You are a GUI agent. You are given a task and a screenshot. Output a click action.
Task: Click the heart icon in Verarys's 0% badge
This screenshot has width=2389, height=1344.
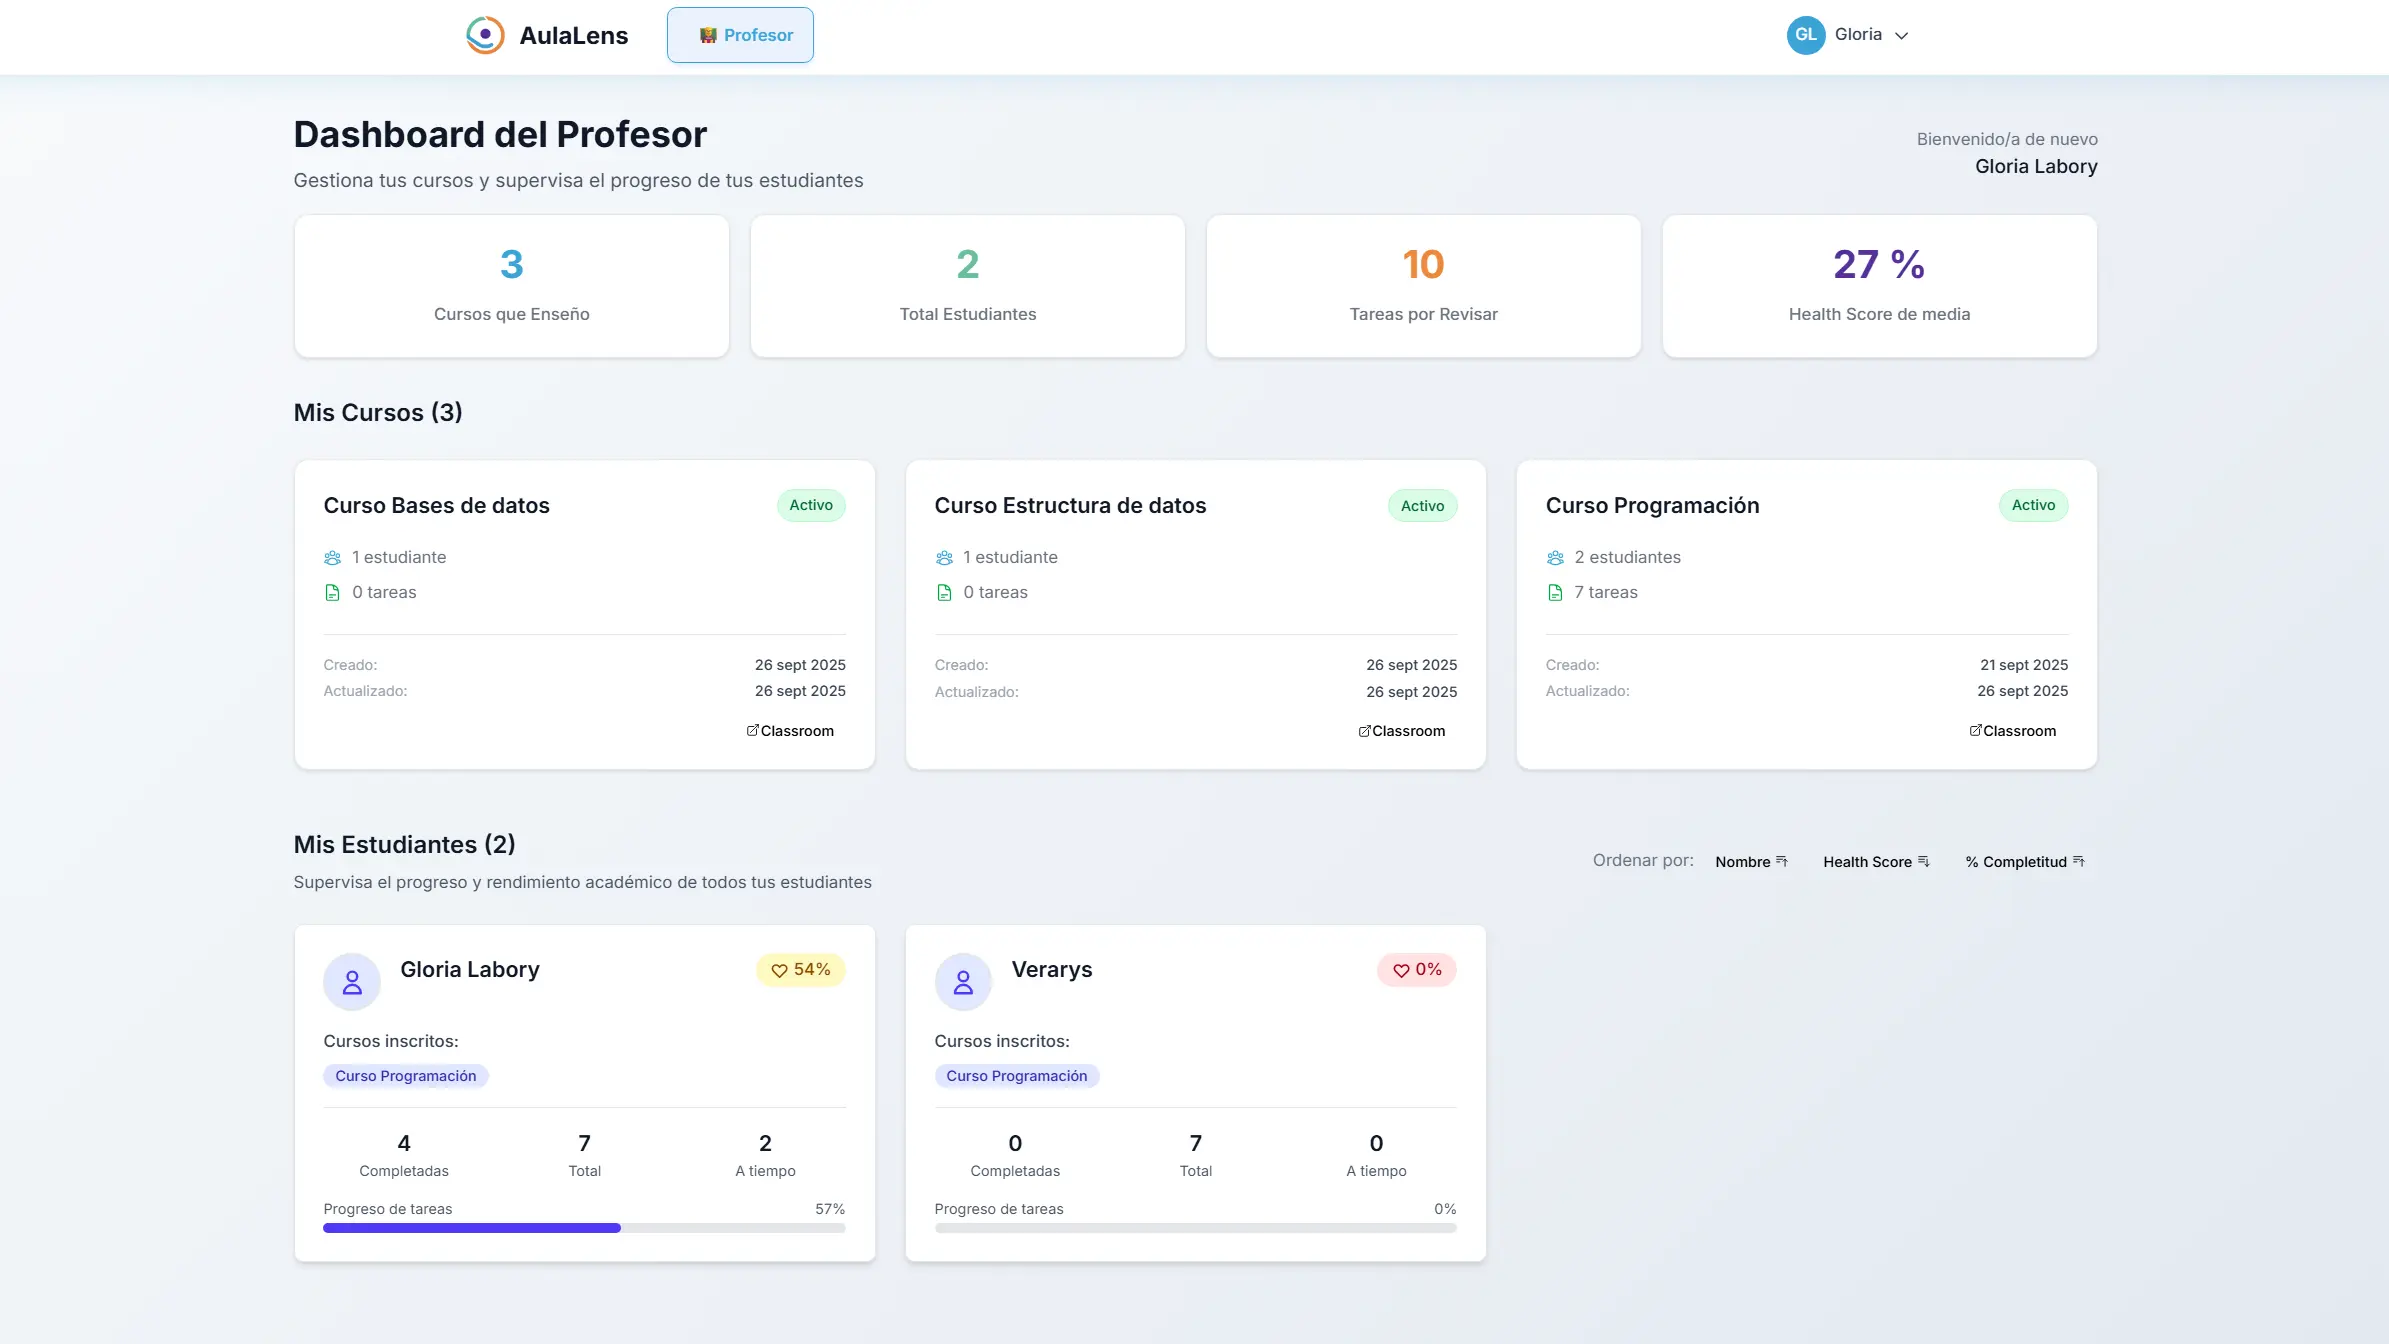(1401, 970)
